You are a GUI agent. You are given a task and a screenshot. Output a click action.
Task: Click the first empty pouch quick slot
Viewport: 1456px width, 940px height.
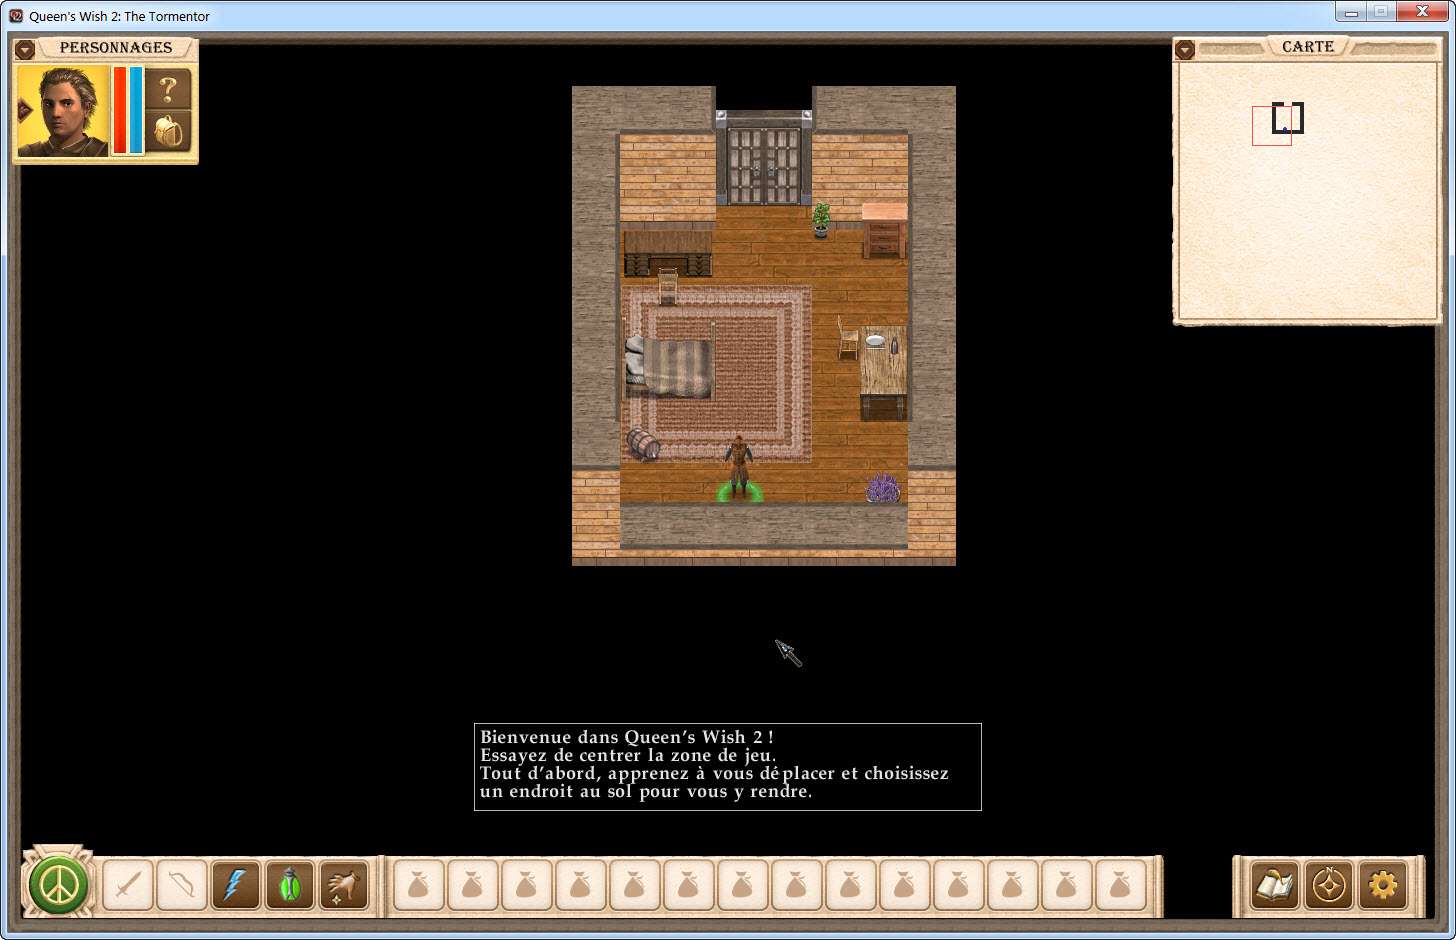click(418, 886)
